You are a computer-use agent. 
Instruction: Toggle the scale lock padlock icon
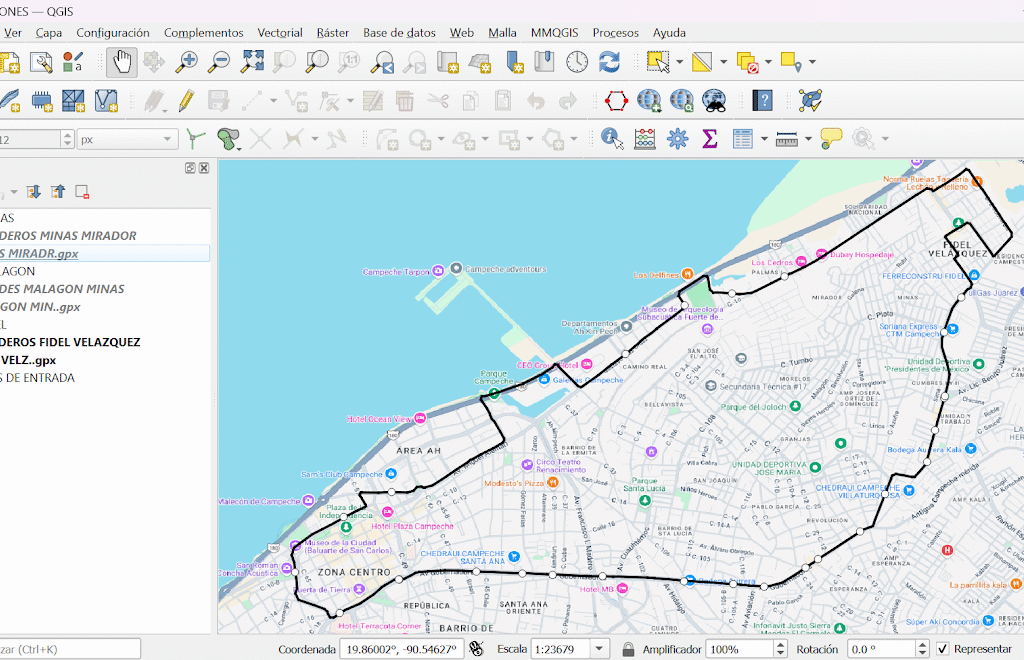628,649
